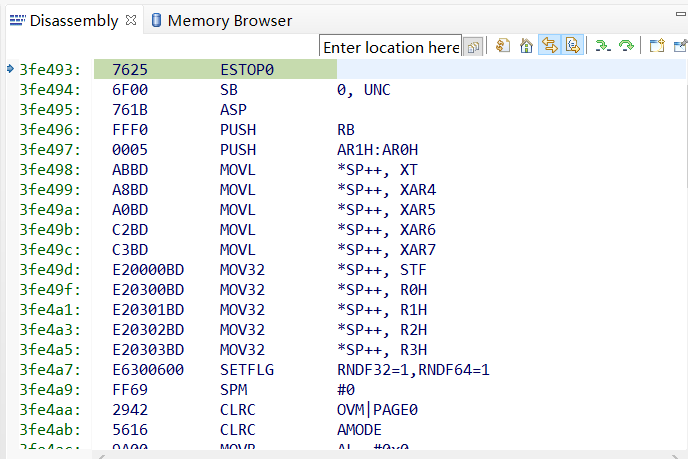
Task: Click the horizontal scrollbar at the bottom
Action: pos(390,455)
